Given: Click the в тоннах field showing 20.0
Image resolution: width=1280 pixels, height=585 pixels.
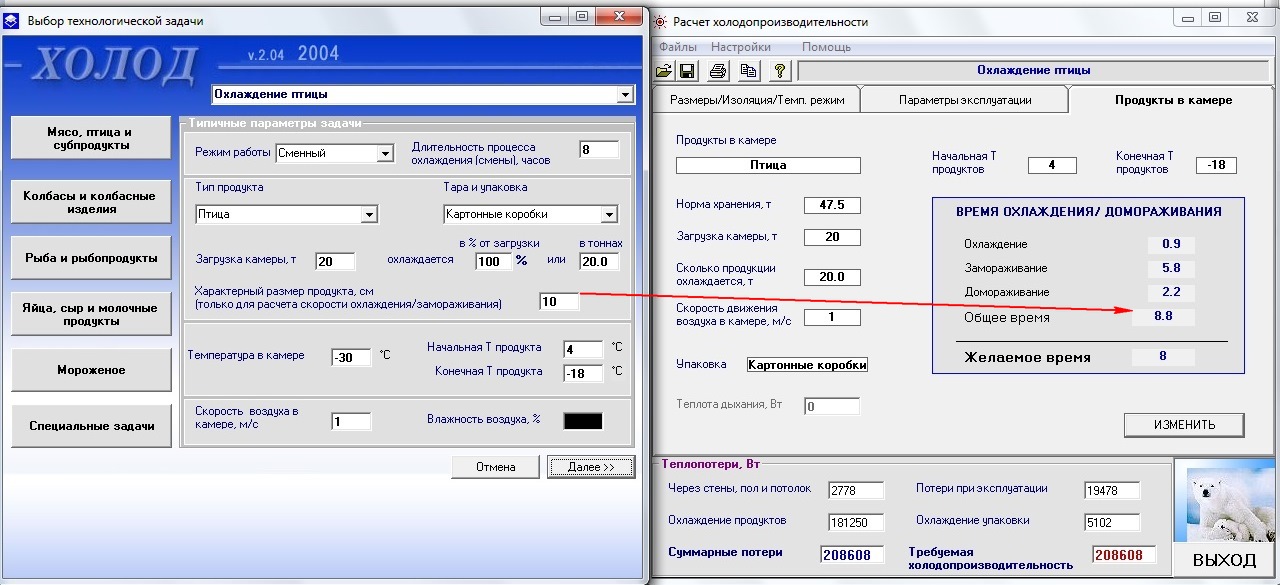Looking at the screenshot, I should (599, 261).
